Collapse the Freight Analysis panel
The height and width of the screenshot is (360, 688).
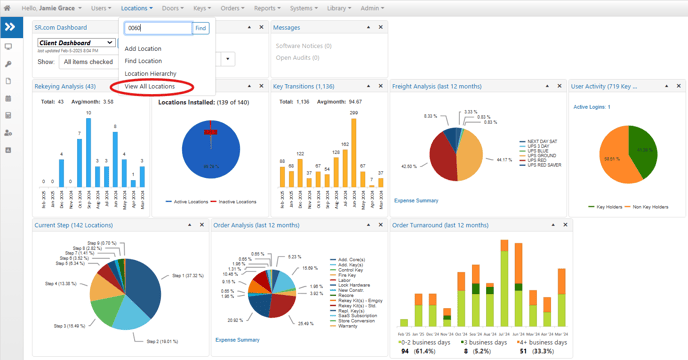(547, 86)
